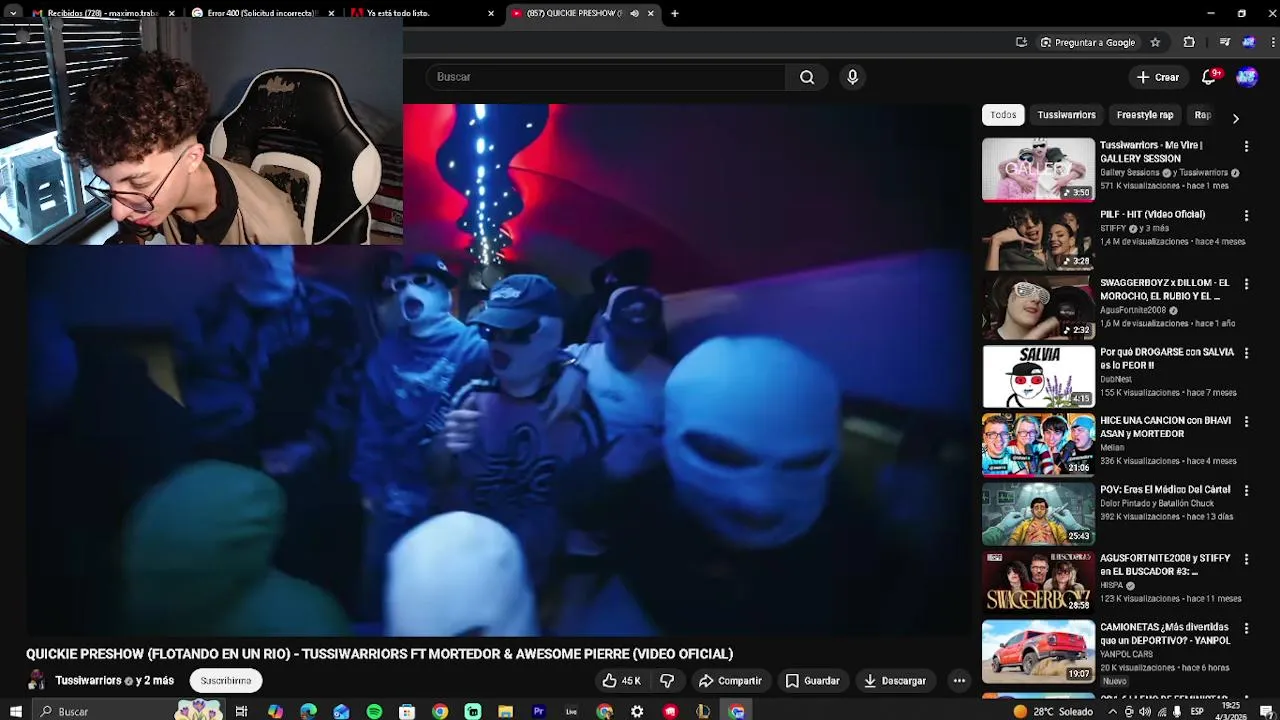The width and height of the screenshot is (1280, 720).
Task: Switch to the Gmail Recibidos tab
Action: point(104,14)
